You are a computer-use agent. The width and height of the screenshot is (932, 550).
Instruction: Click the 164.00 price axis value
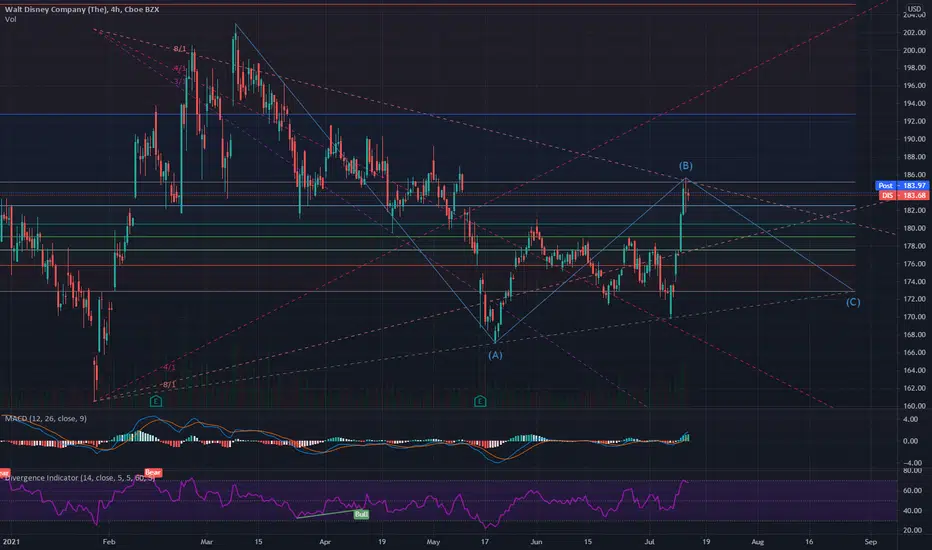[x=914, y=370]
